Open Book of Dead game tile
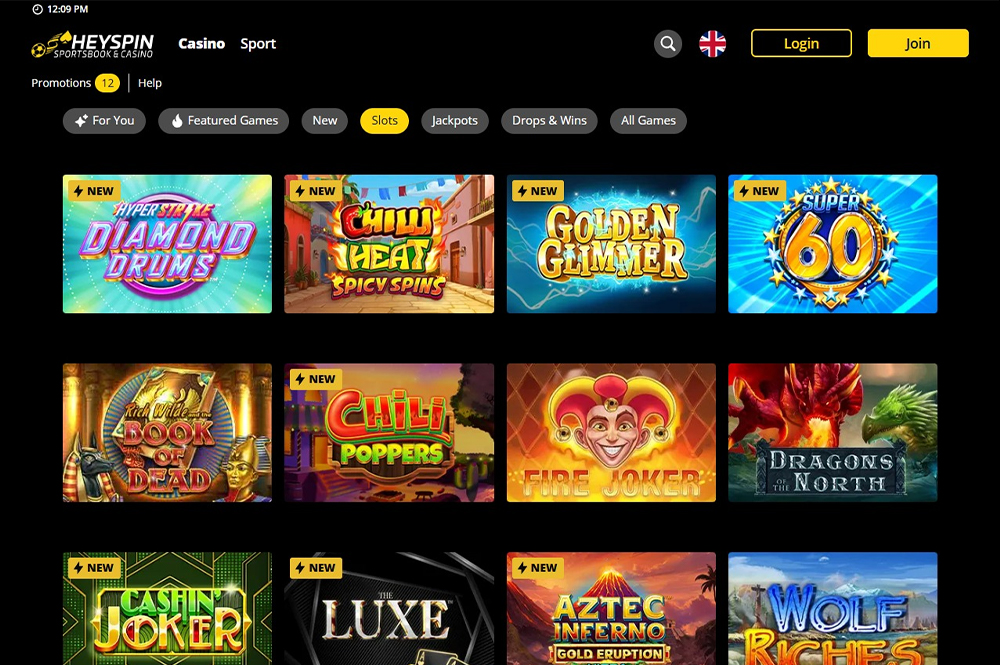This screenshot has width=1000, height=665. tap(167, 432)
